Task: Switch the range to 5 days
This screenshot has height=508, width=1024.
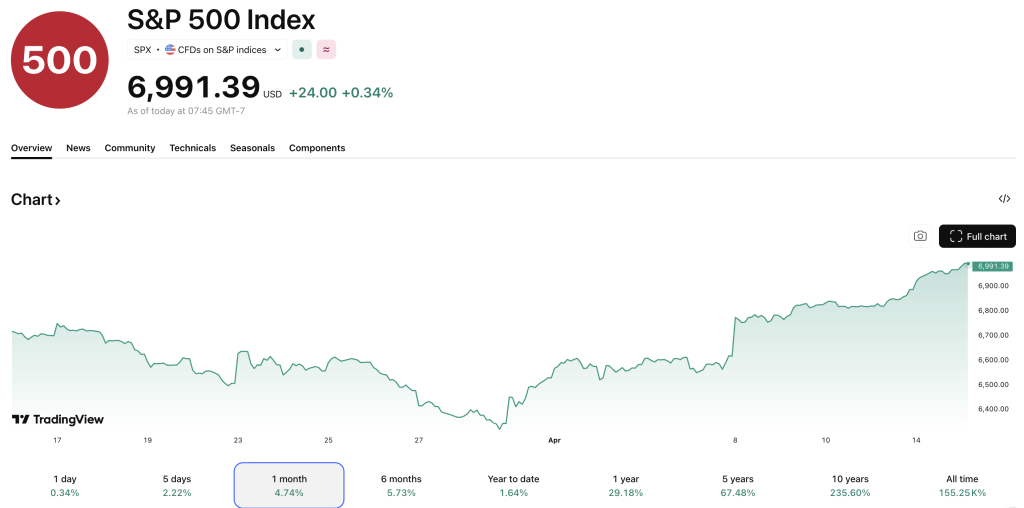Action: 177,485
